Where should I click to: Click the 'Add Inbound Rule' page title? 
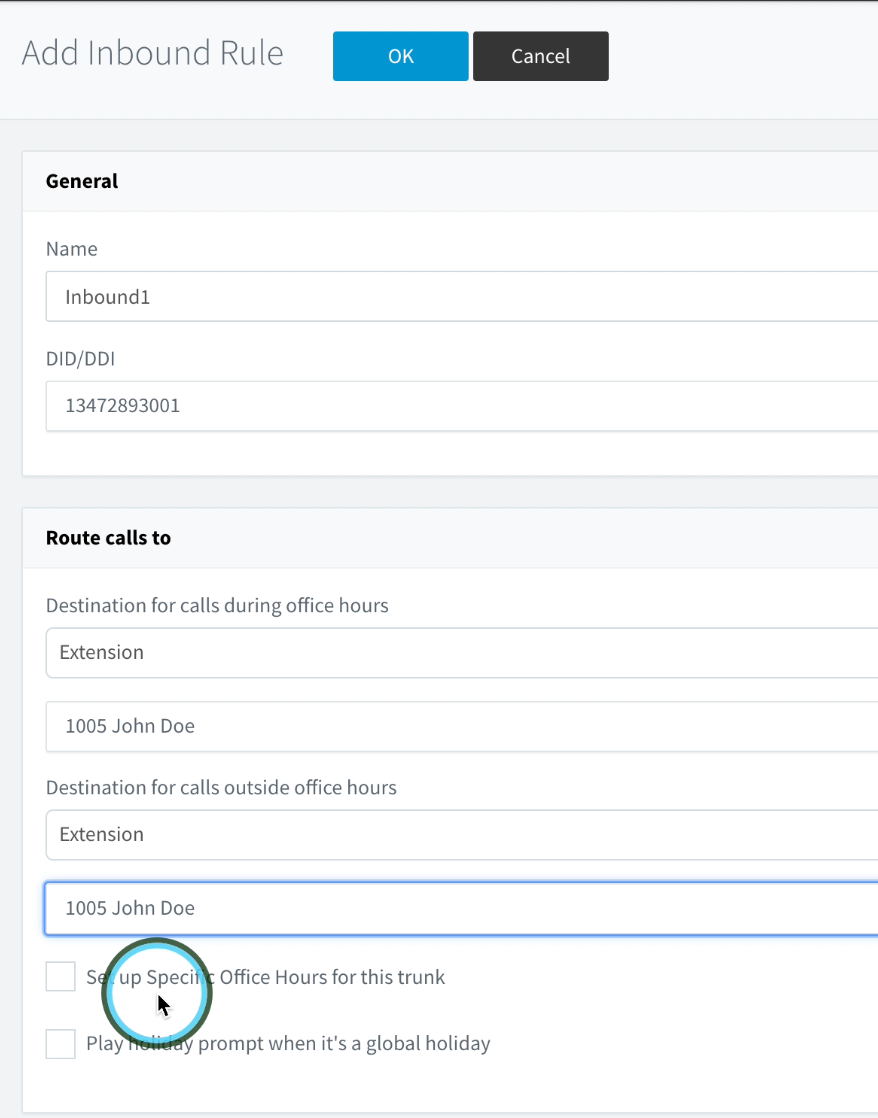[152, 53]
